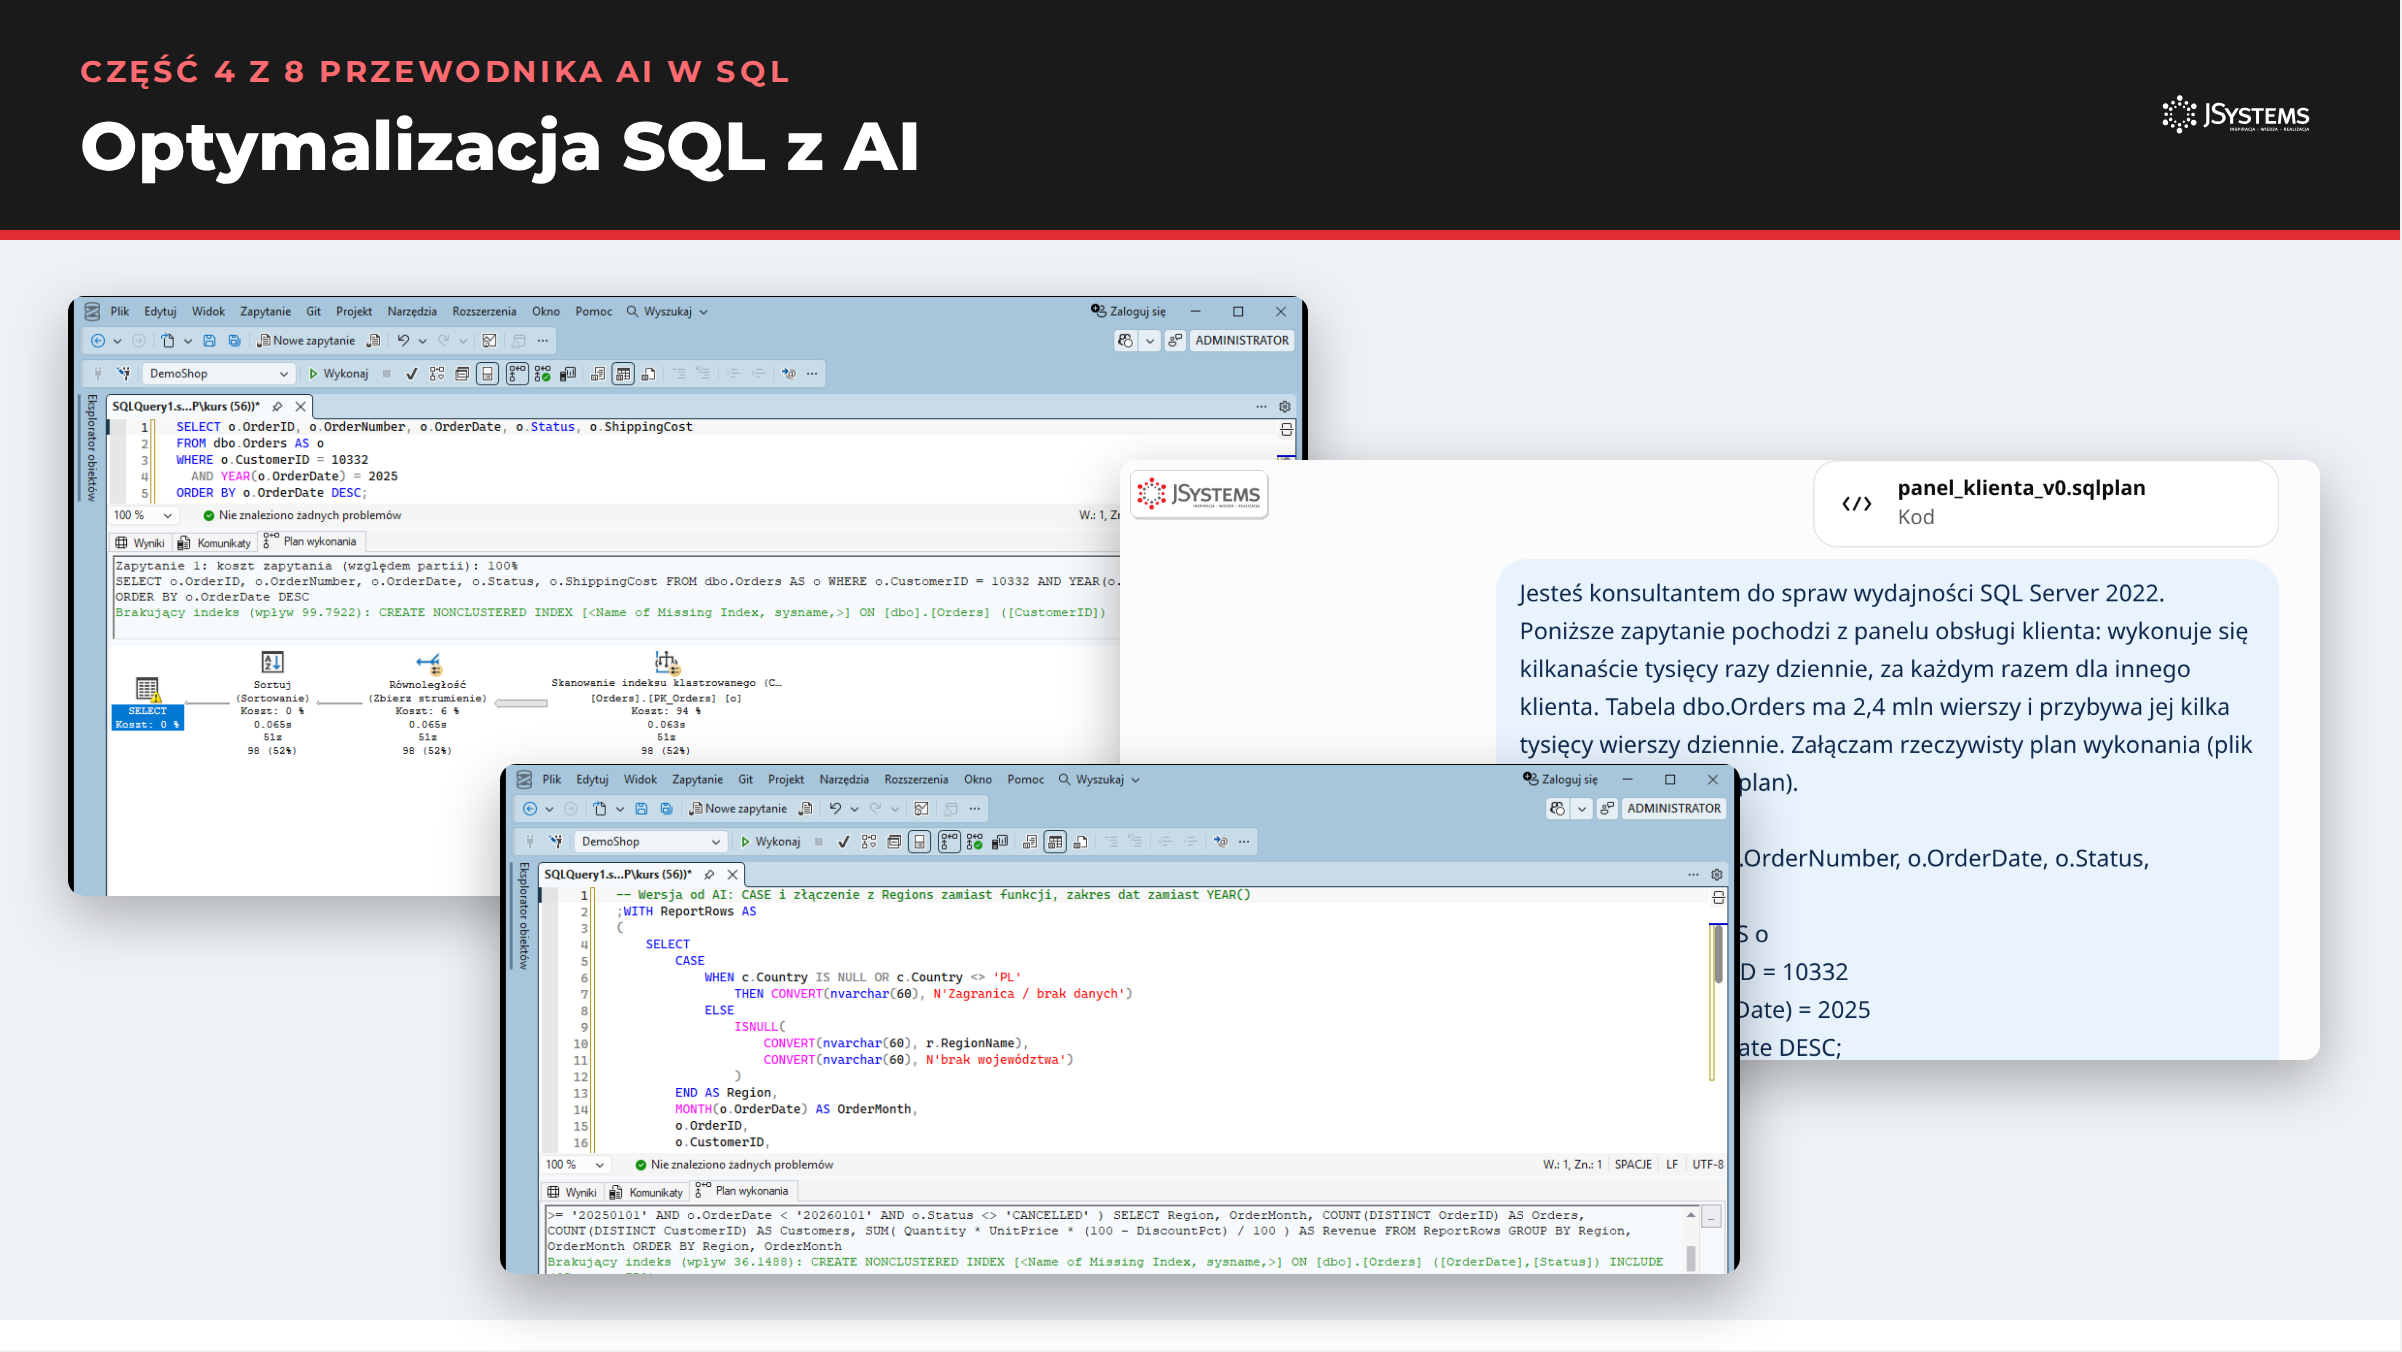Close the SQLQuery1 tab in back window
This screenshot has height=1352, width=2402.
click(x=300, y=406)
